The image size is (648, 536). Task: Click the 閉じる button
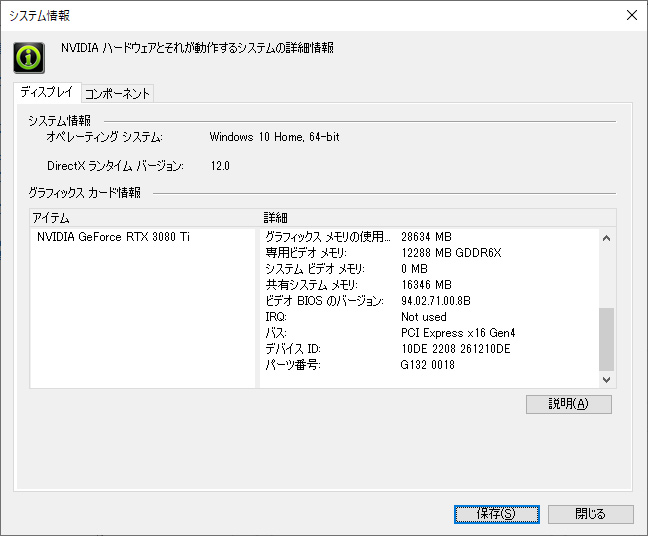[591, 514]
